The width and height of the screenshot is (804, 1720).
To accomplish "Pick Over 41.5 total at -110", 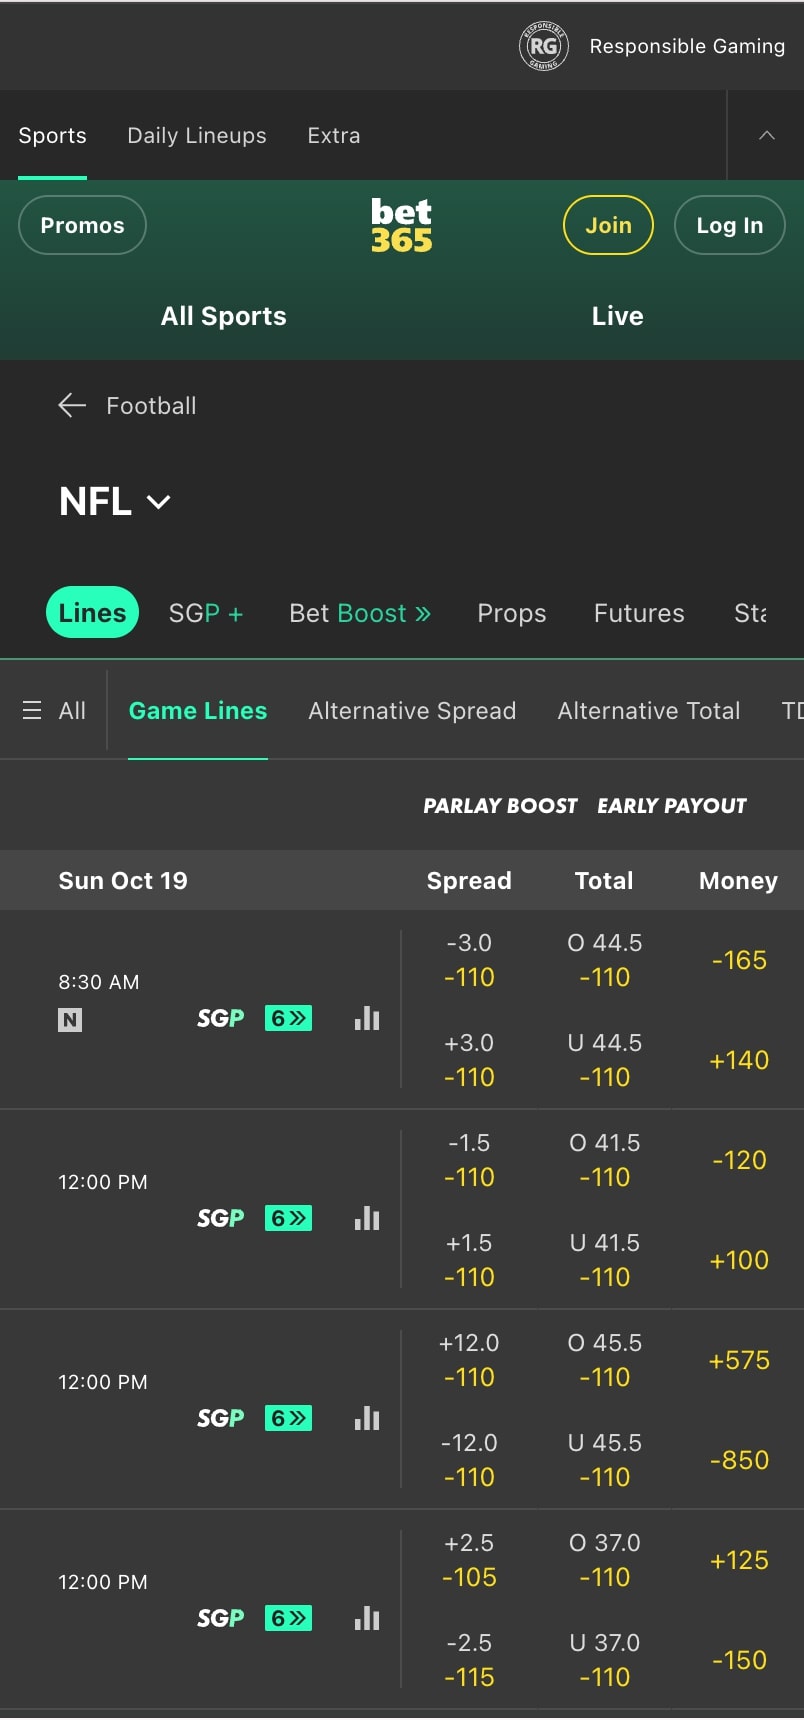I will 604,1160.
